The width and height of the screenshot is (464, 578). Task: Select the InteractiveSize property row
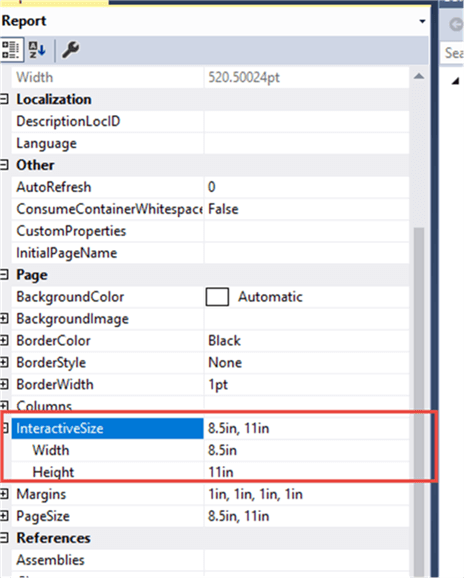click(107, 428)
